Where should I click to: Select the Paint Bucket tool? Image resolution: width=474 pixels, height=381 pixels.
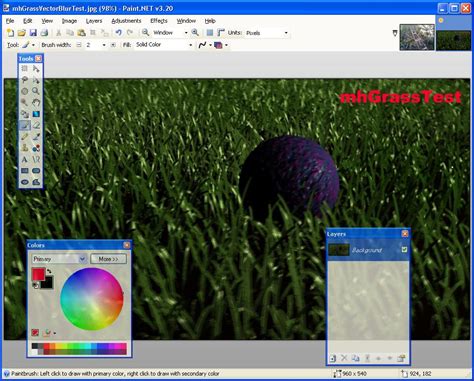(24, 114)
